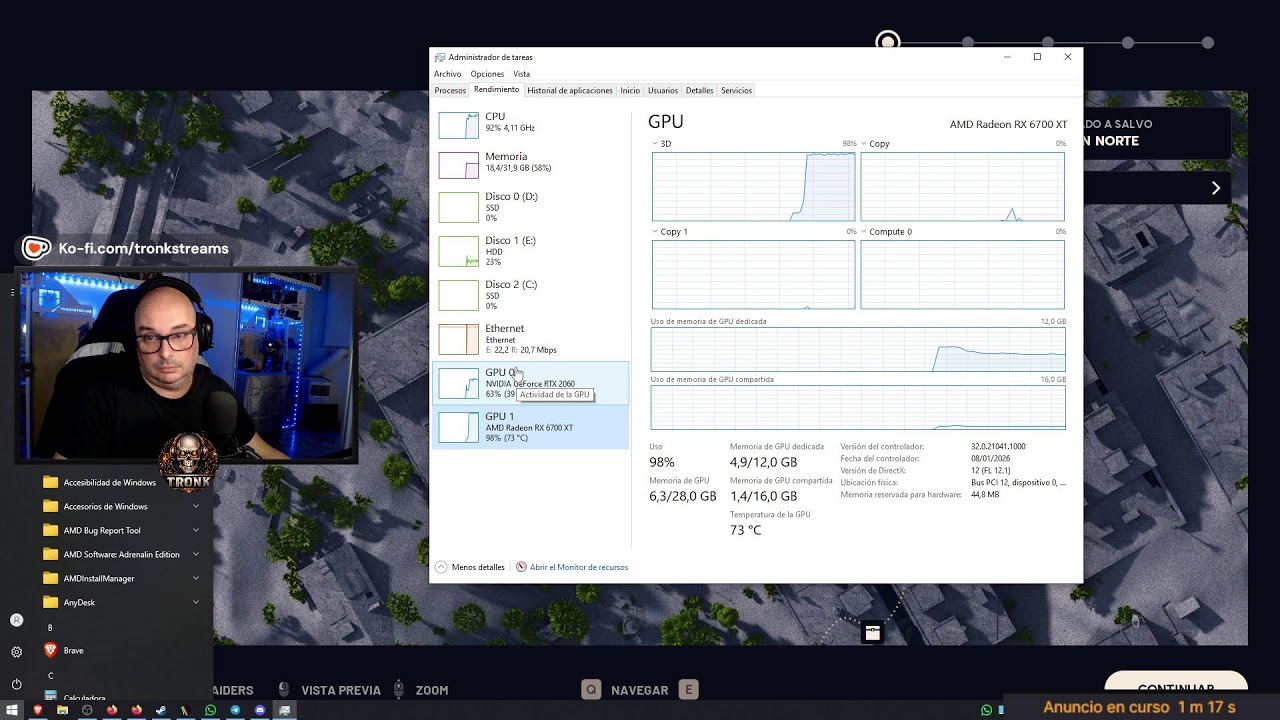
Task: Open Start menu power icon
Action: click(x=16, y=684)
